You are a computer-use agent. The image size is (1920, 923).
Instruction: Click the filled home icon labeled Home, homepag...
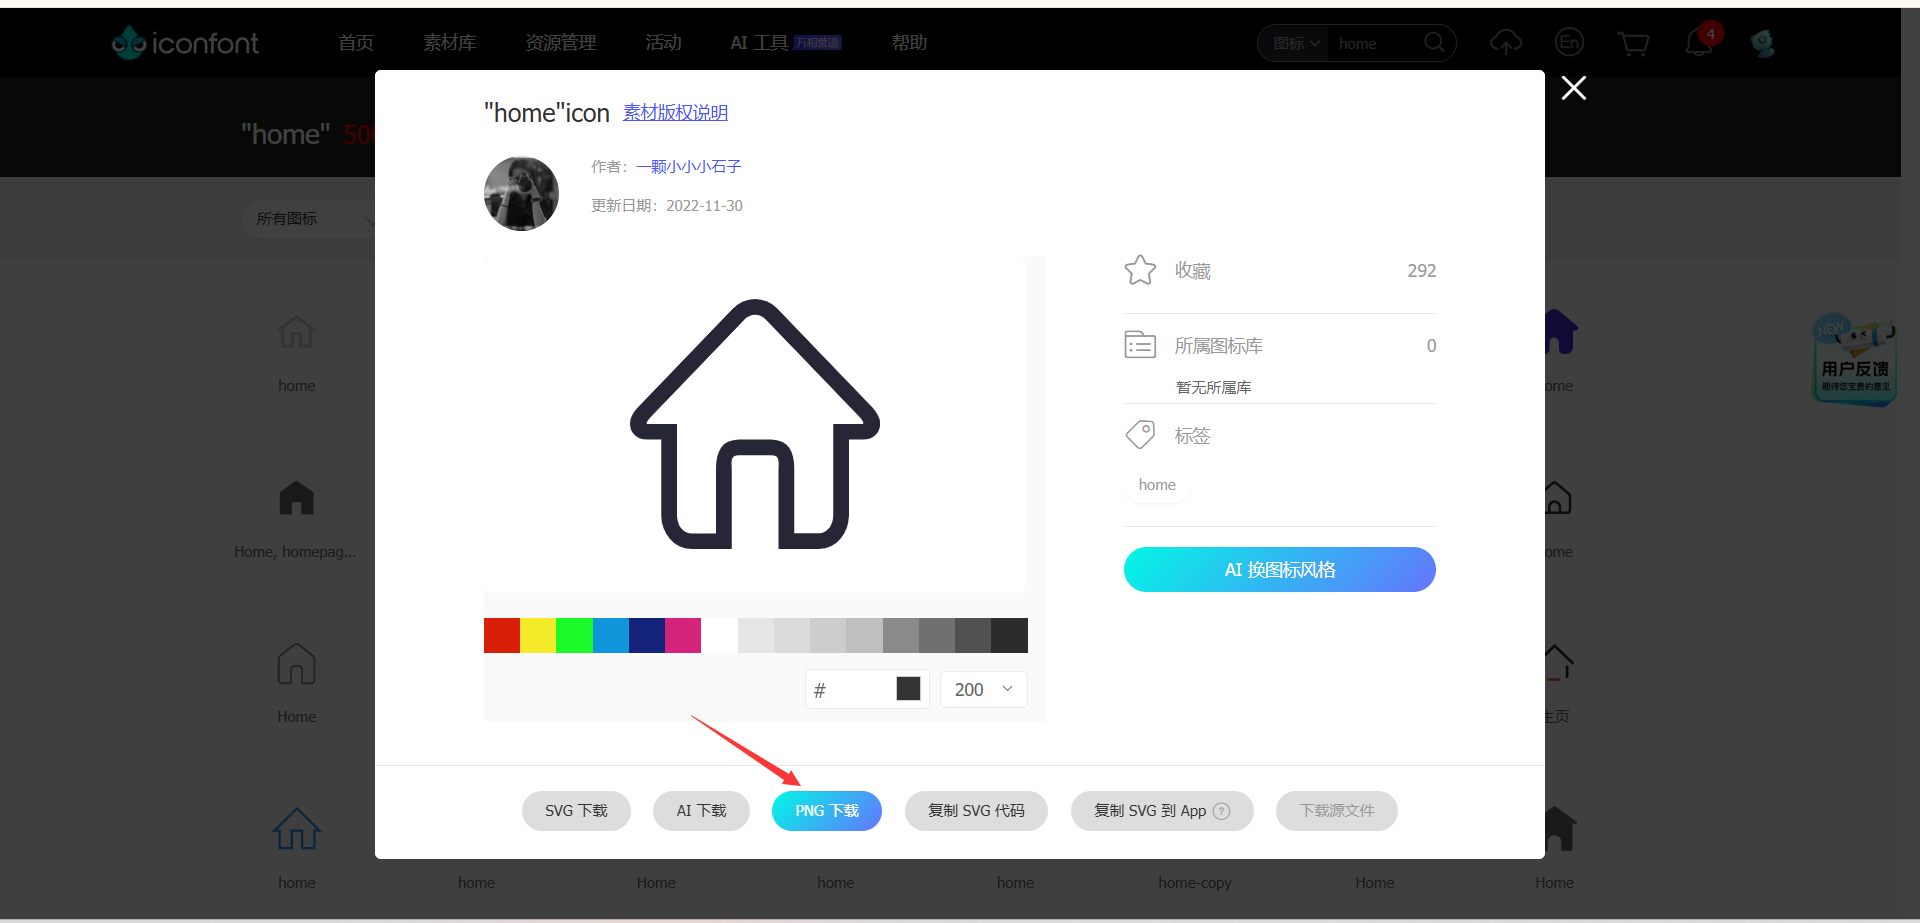(296, 498)
